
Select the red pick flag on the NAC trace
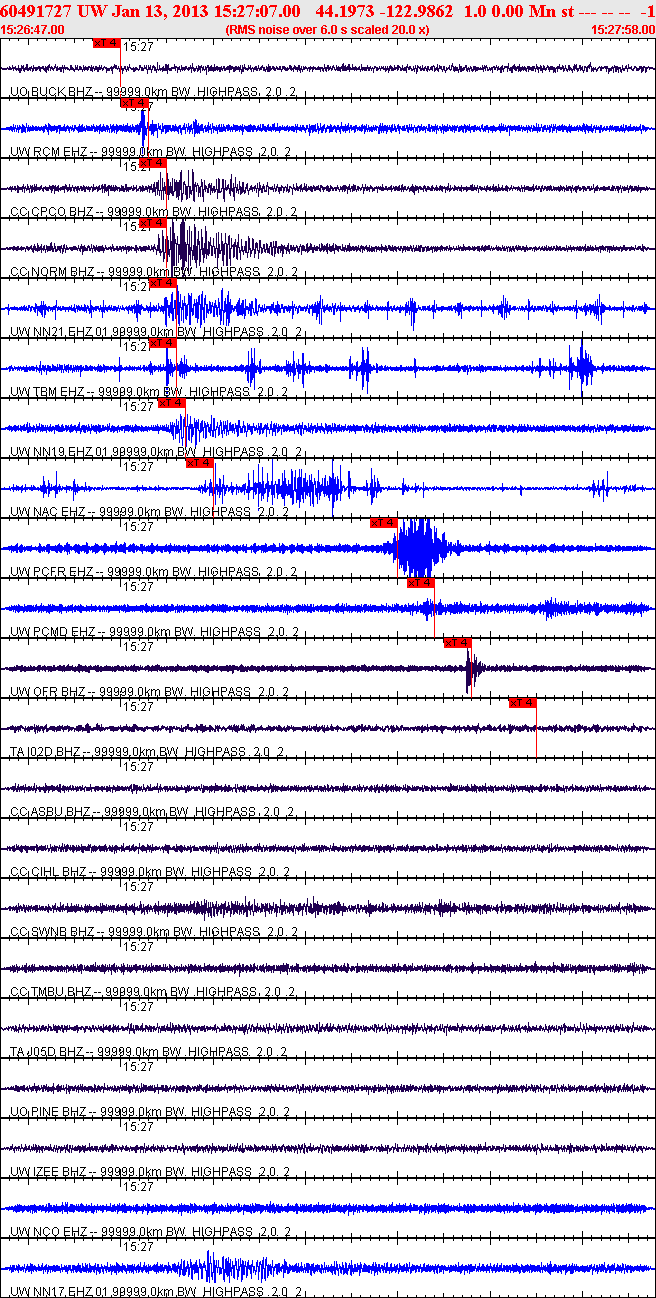[x=200, y=462]
